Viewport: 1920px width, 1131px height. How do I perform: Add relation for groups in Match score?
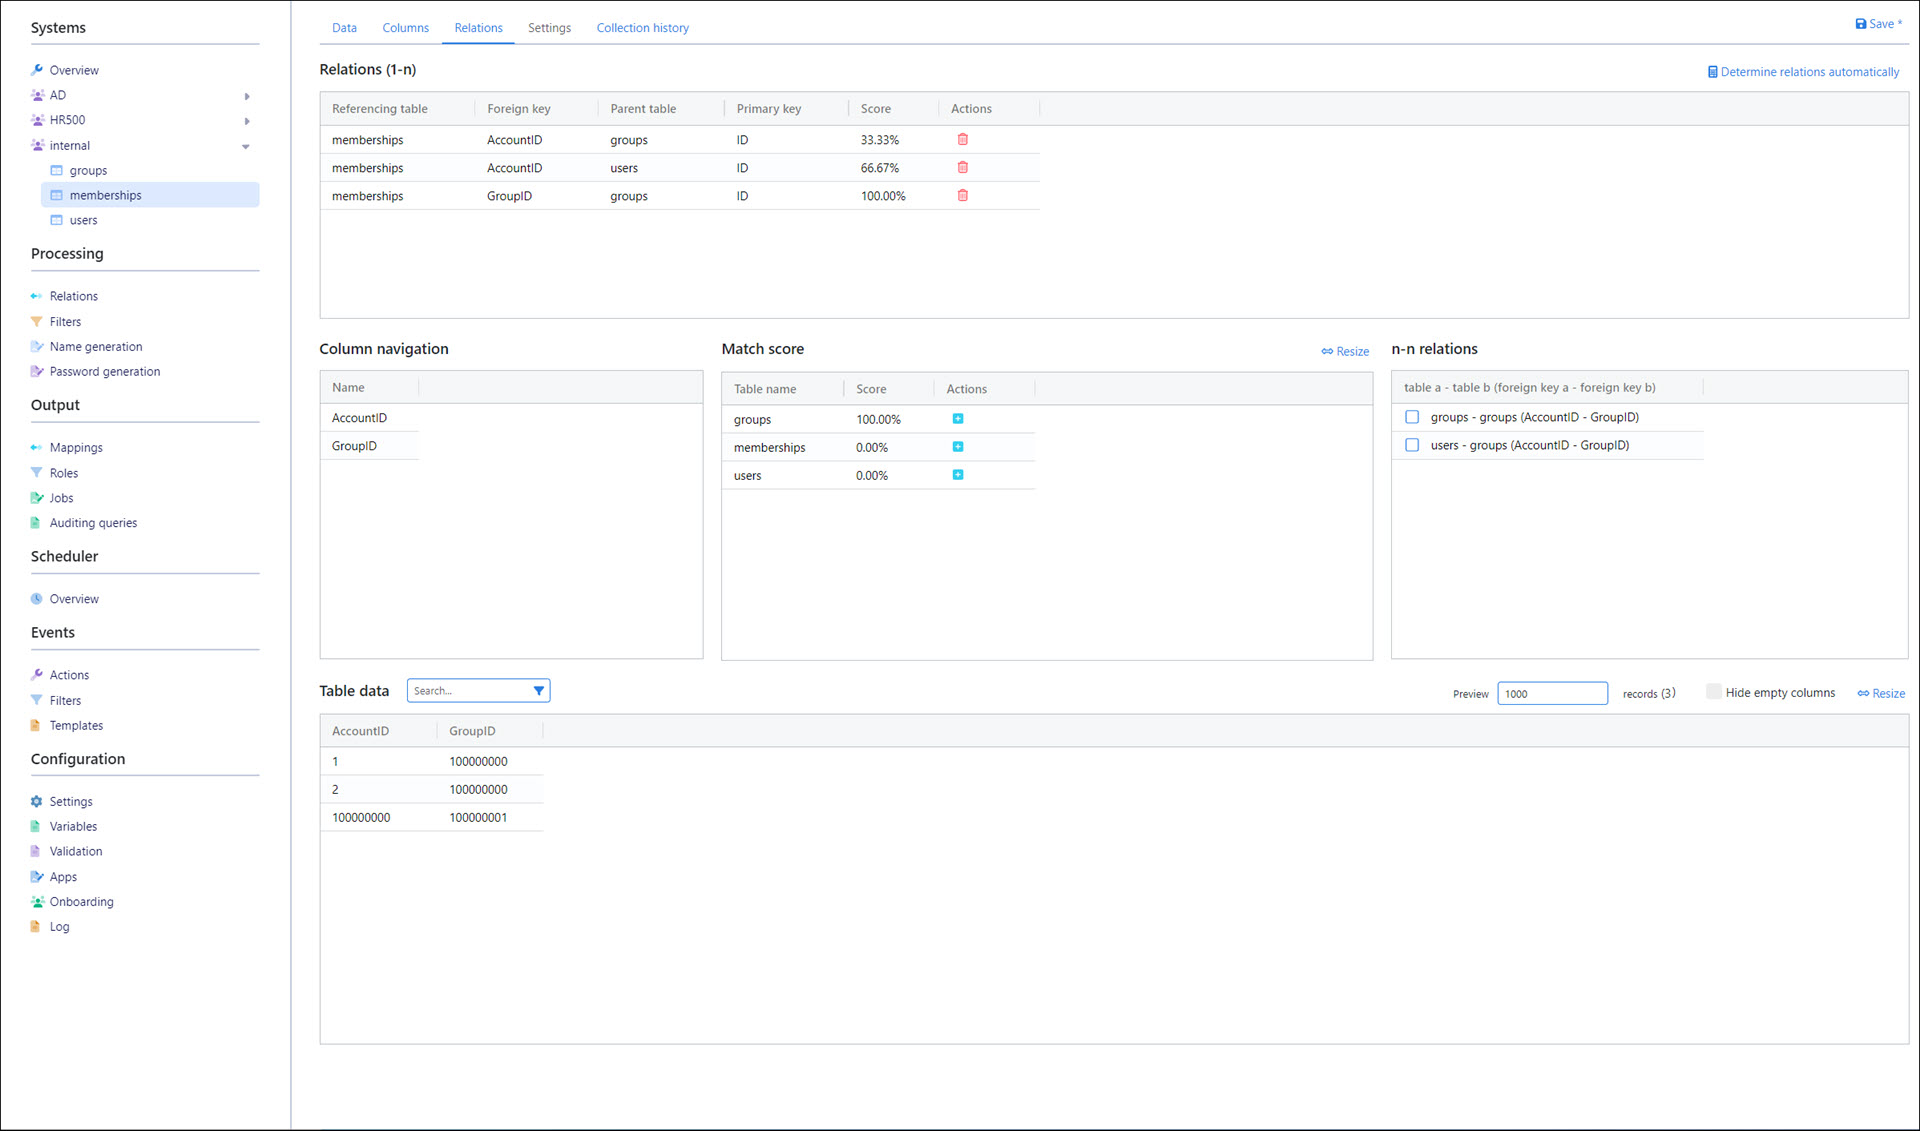coord(957,419)
